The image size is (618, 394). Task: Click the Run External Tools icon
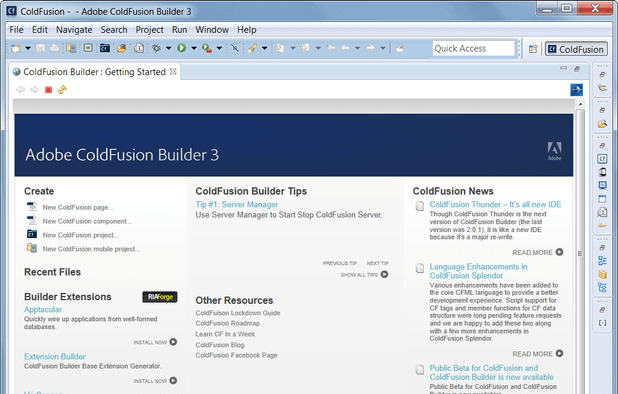[x=207, y=48]
